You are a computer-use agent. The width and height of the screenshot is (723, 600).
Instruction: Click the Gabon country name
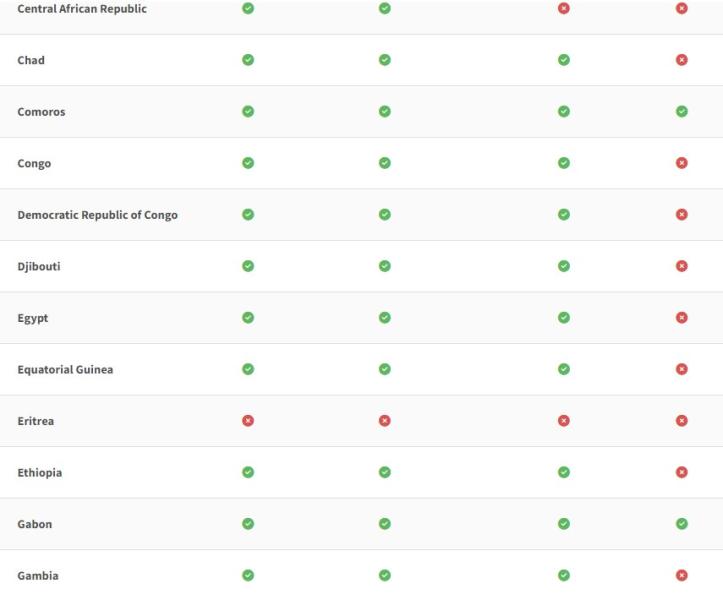[36, 524]
